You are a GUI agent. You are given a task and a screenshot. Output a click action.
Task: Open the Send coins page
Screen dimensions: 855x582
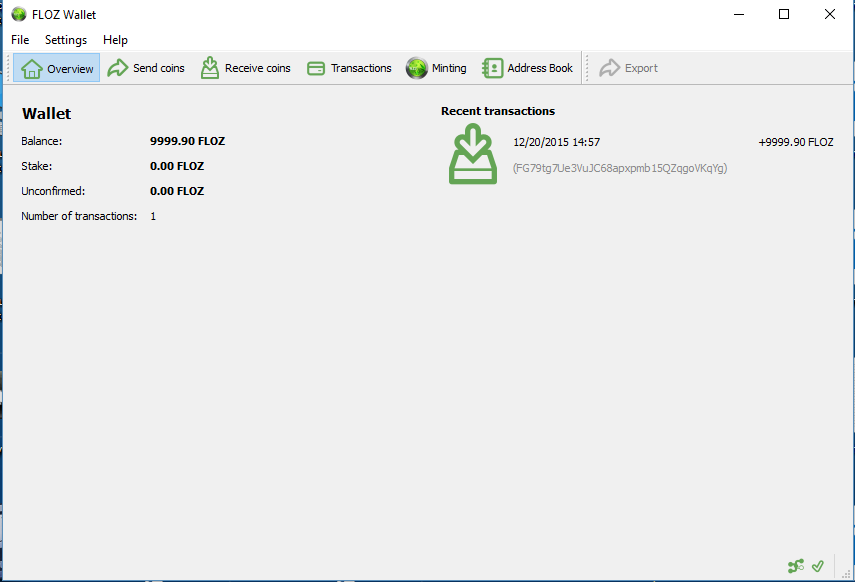pyautogui.click(x=146, y=68)
